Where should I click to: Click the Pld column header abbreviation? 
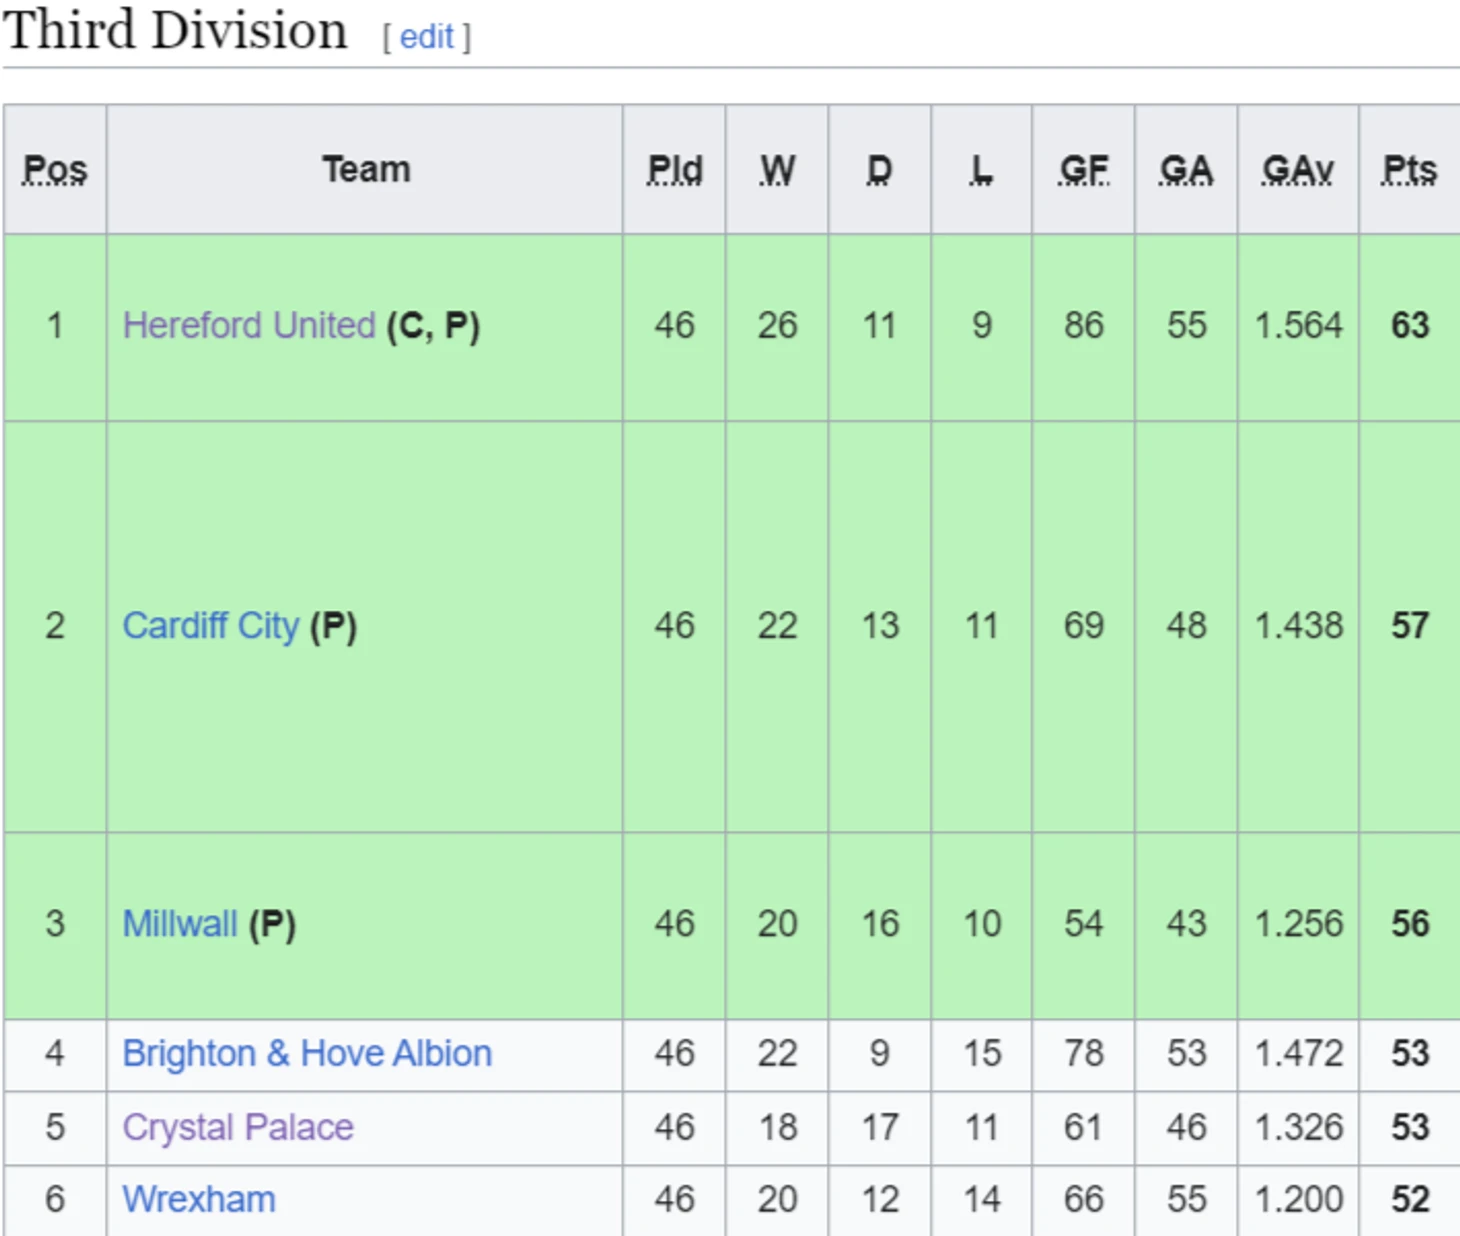[x=675, y=170]
